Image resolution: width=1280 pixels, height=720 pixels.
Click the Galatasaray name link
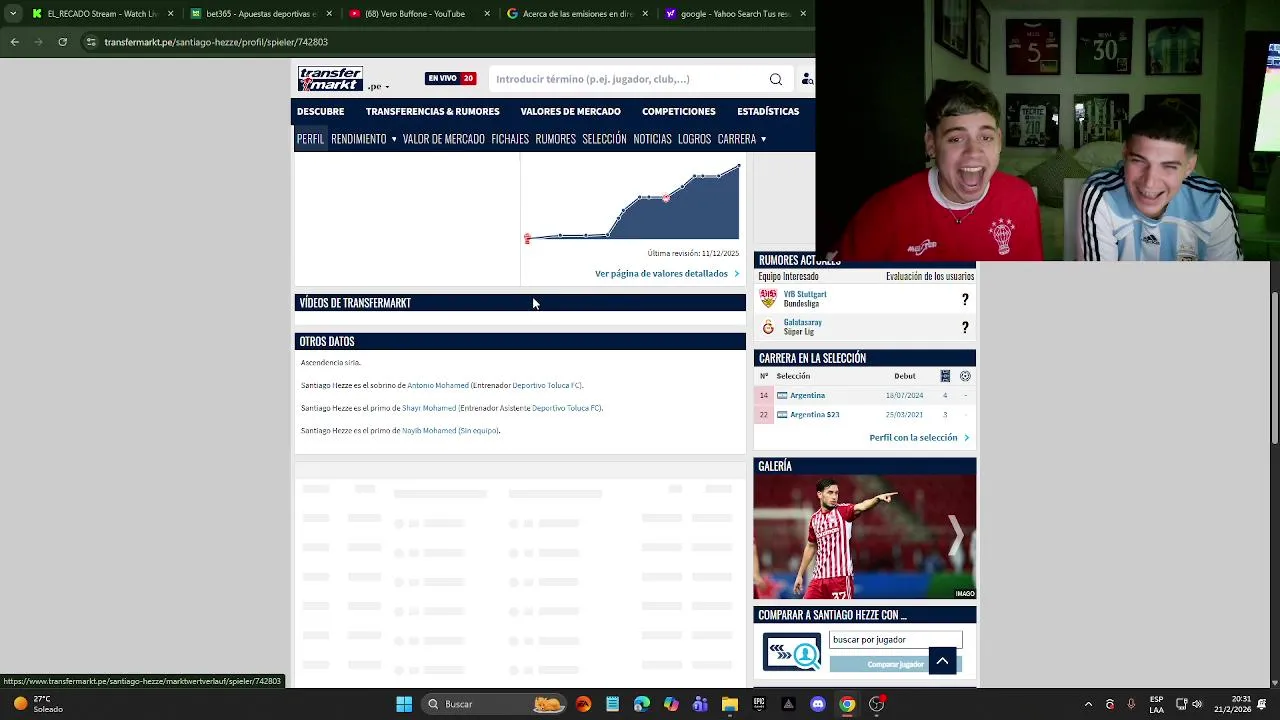803,322
